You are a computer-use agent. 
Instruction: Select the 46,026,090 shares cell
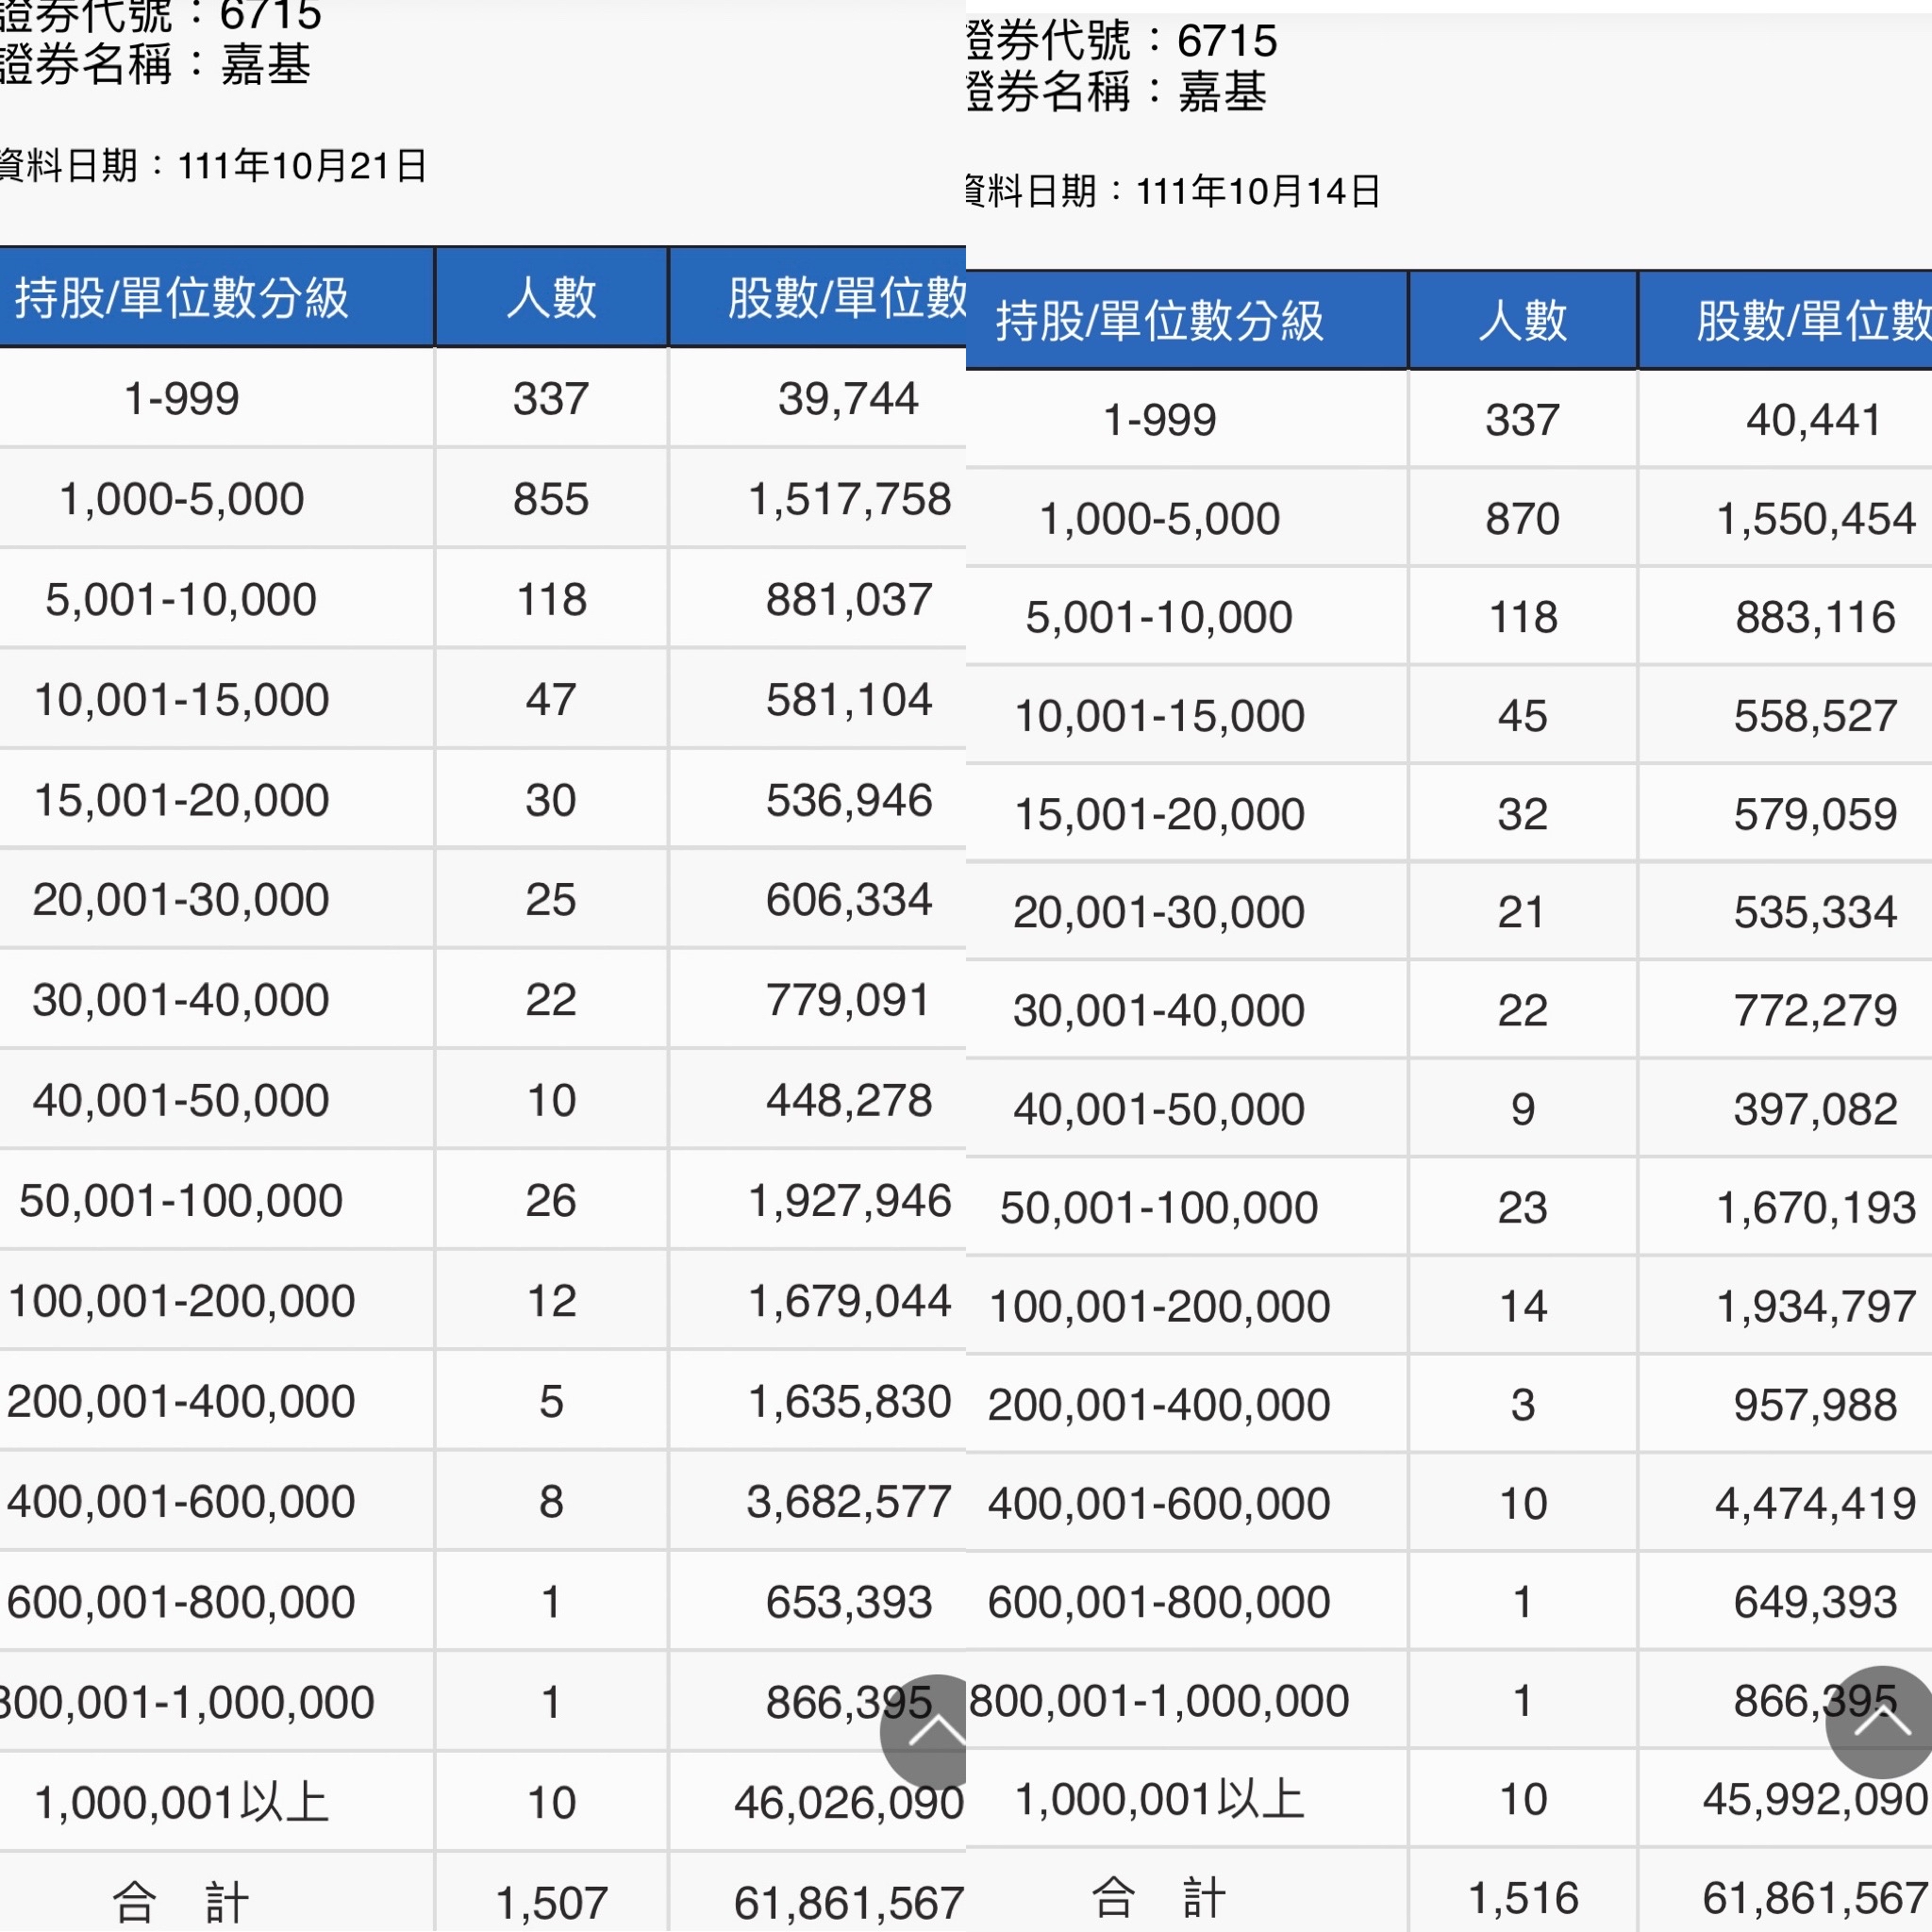pyautogui.click(x=848, y=1803)
